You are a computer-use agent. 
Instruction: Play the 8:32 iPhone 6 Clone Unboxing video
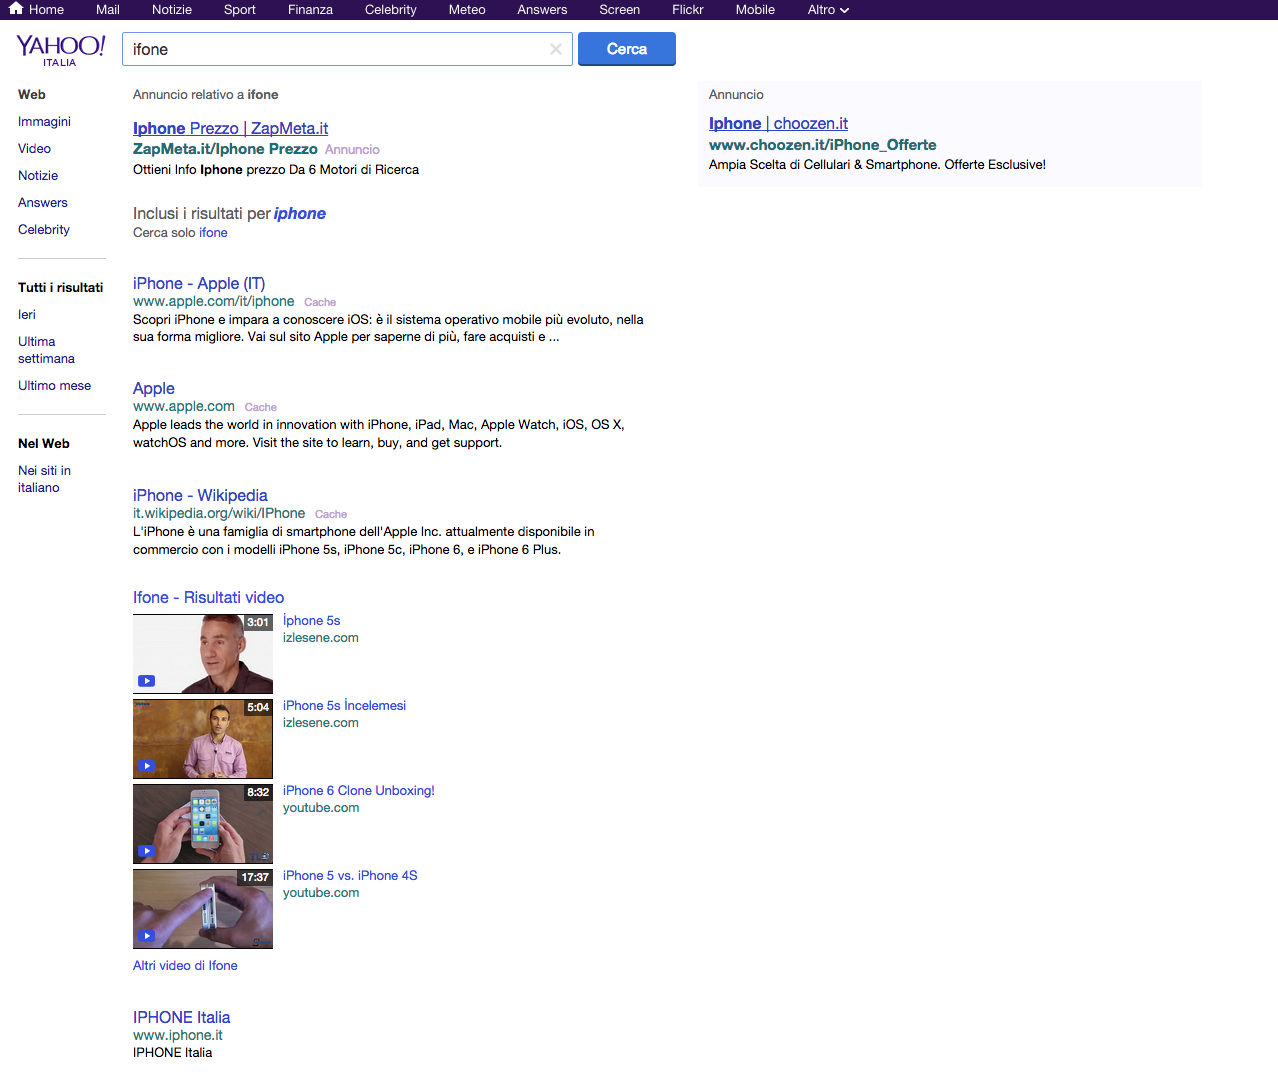click(x=203, y=824)
